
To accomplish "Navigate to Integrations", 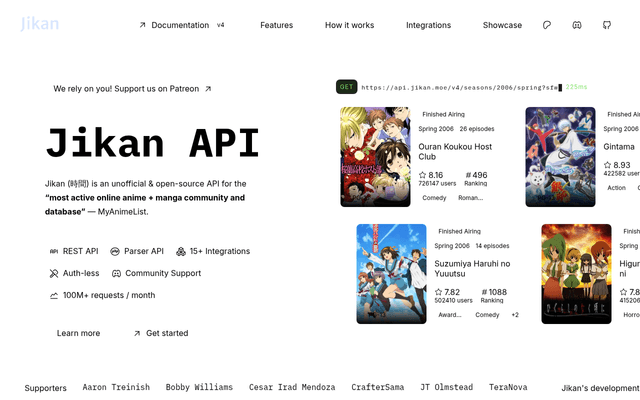I will point(428,25).
